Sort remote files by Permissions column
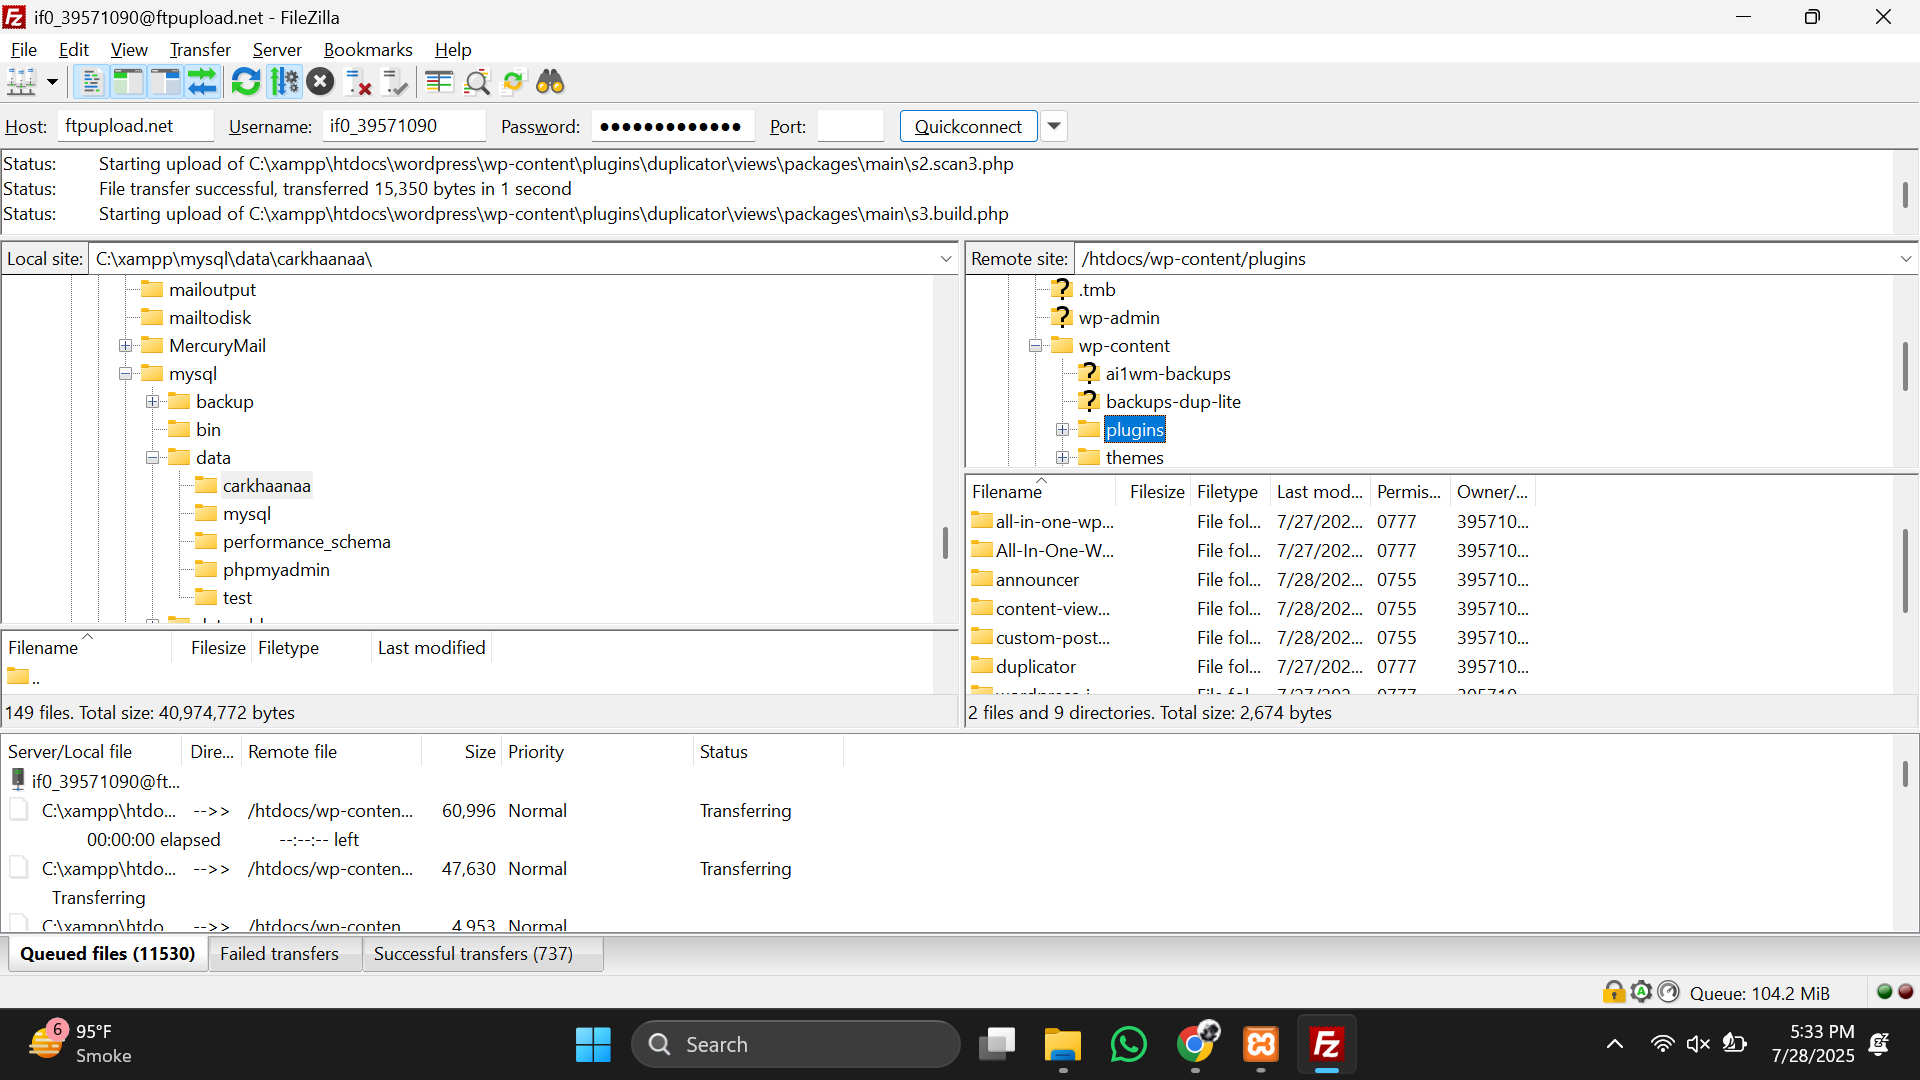The width and height of the screenshot is (1920, 1080). [1409, 492]
